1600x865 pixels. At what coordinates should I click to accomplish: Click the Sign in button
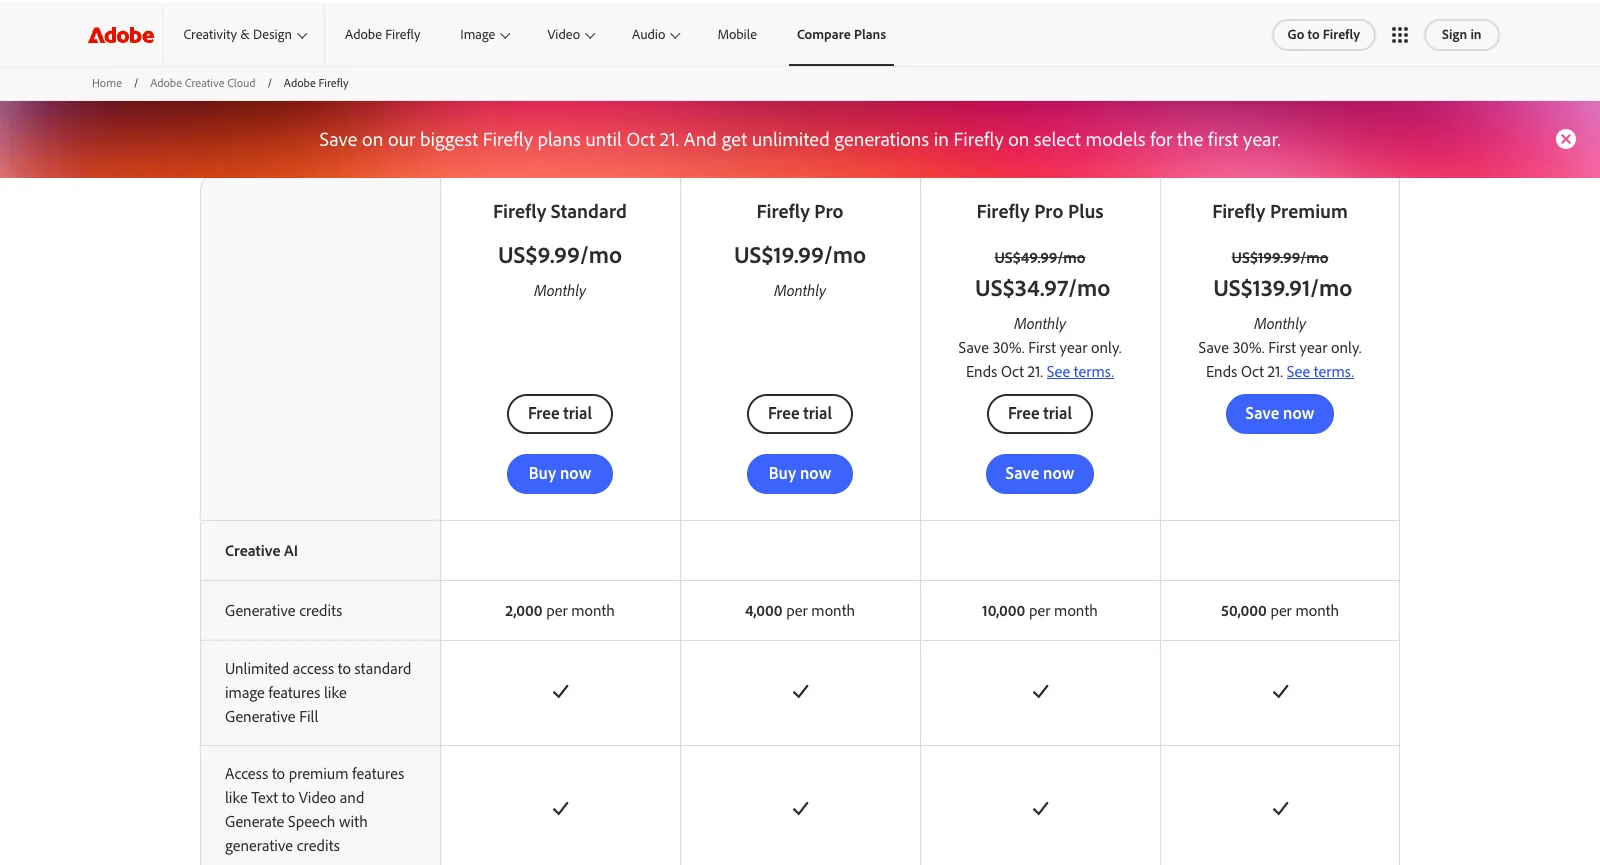click(x=1461, y=35)
